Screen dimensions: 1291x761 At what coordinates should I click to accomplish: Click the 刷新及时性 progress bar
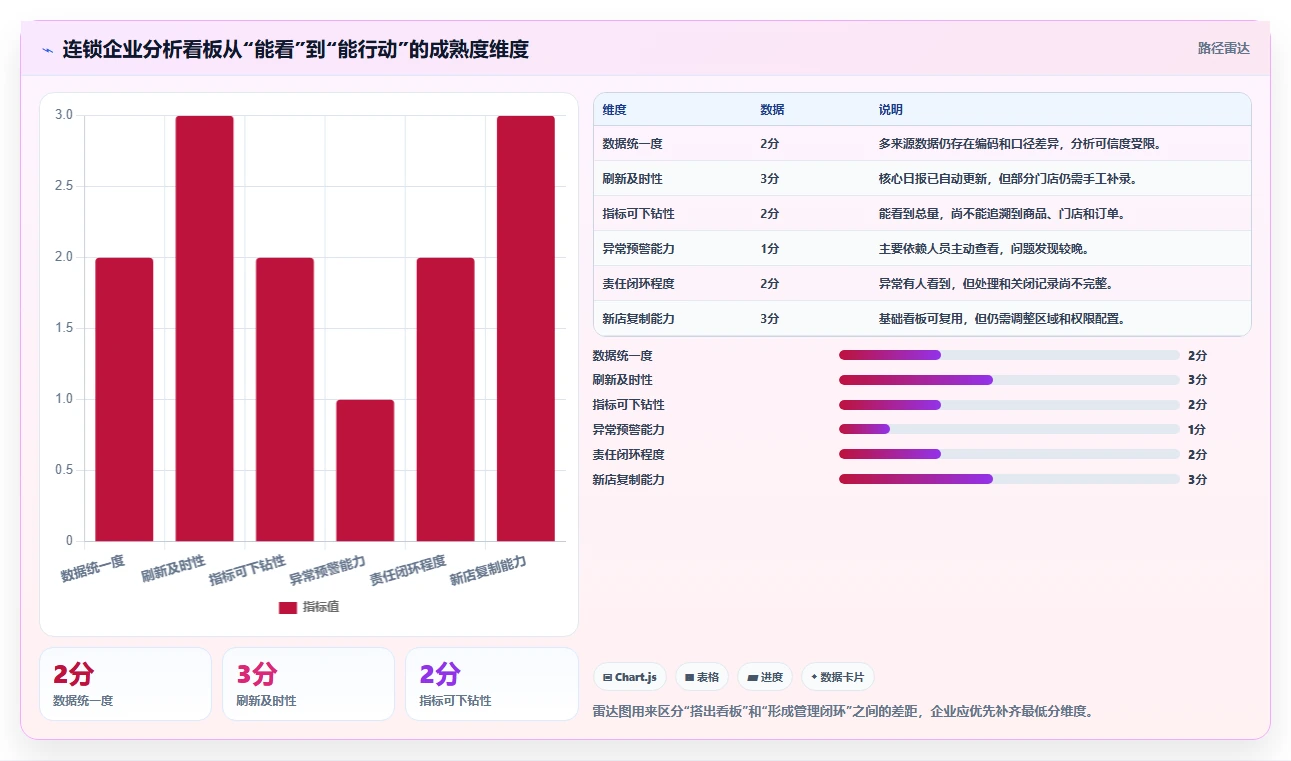click(1009, 380)
